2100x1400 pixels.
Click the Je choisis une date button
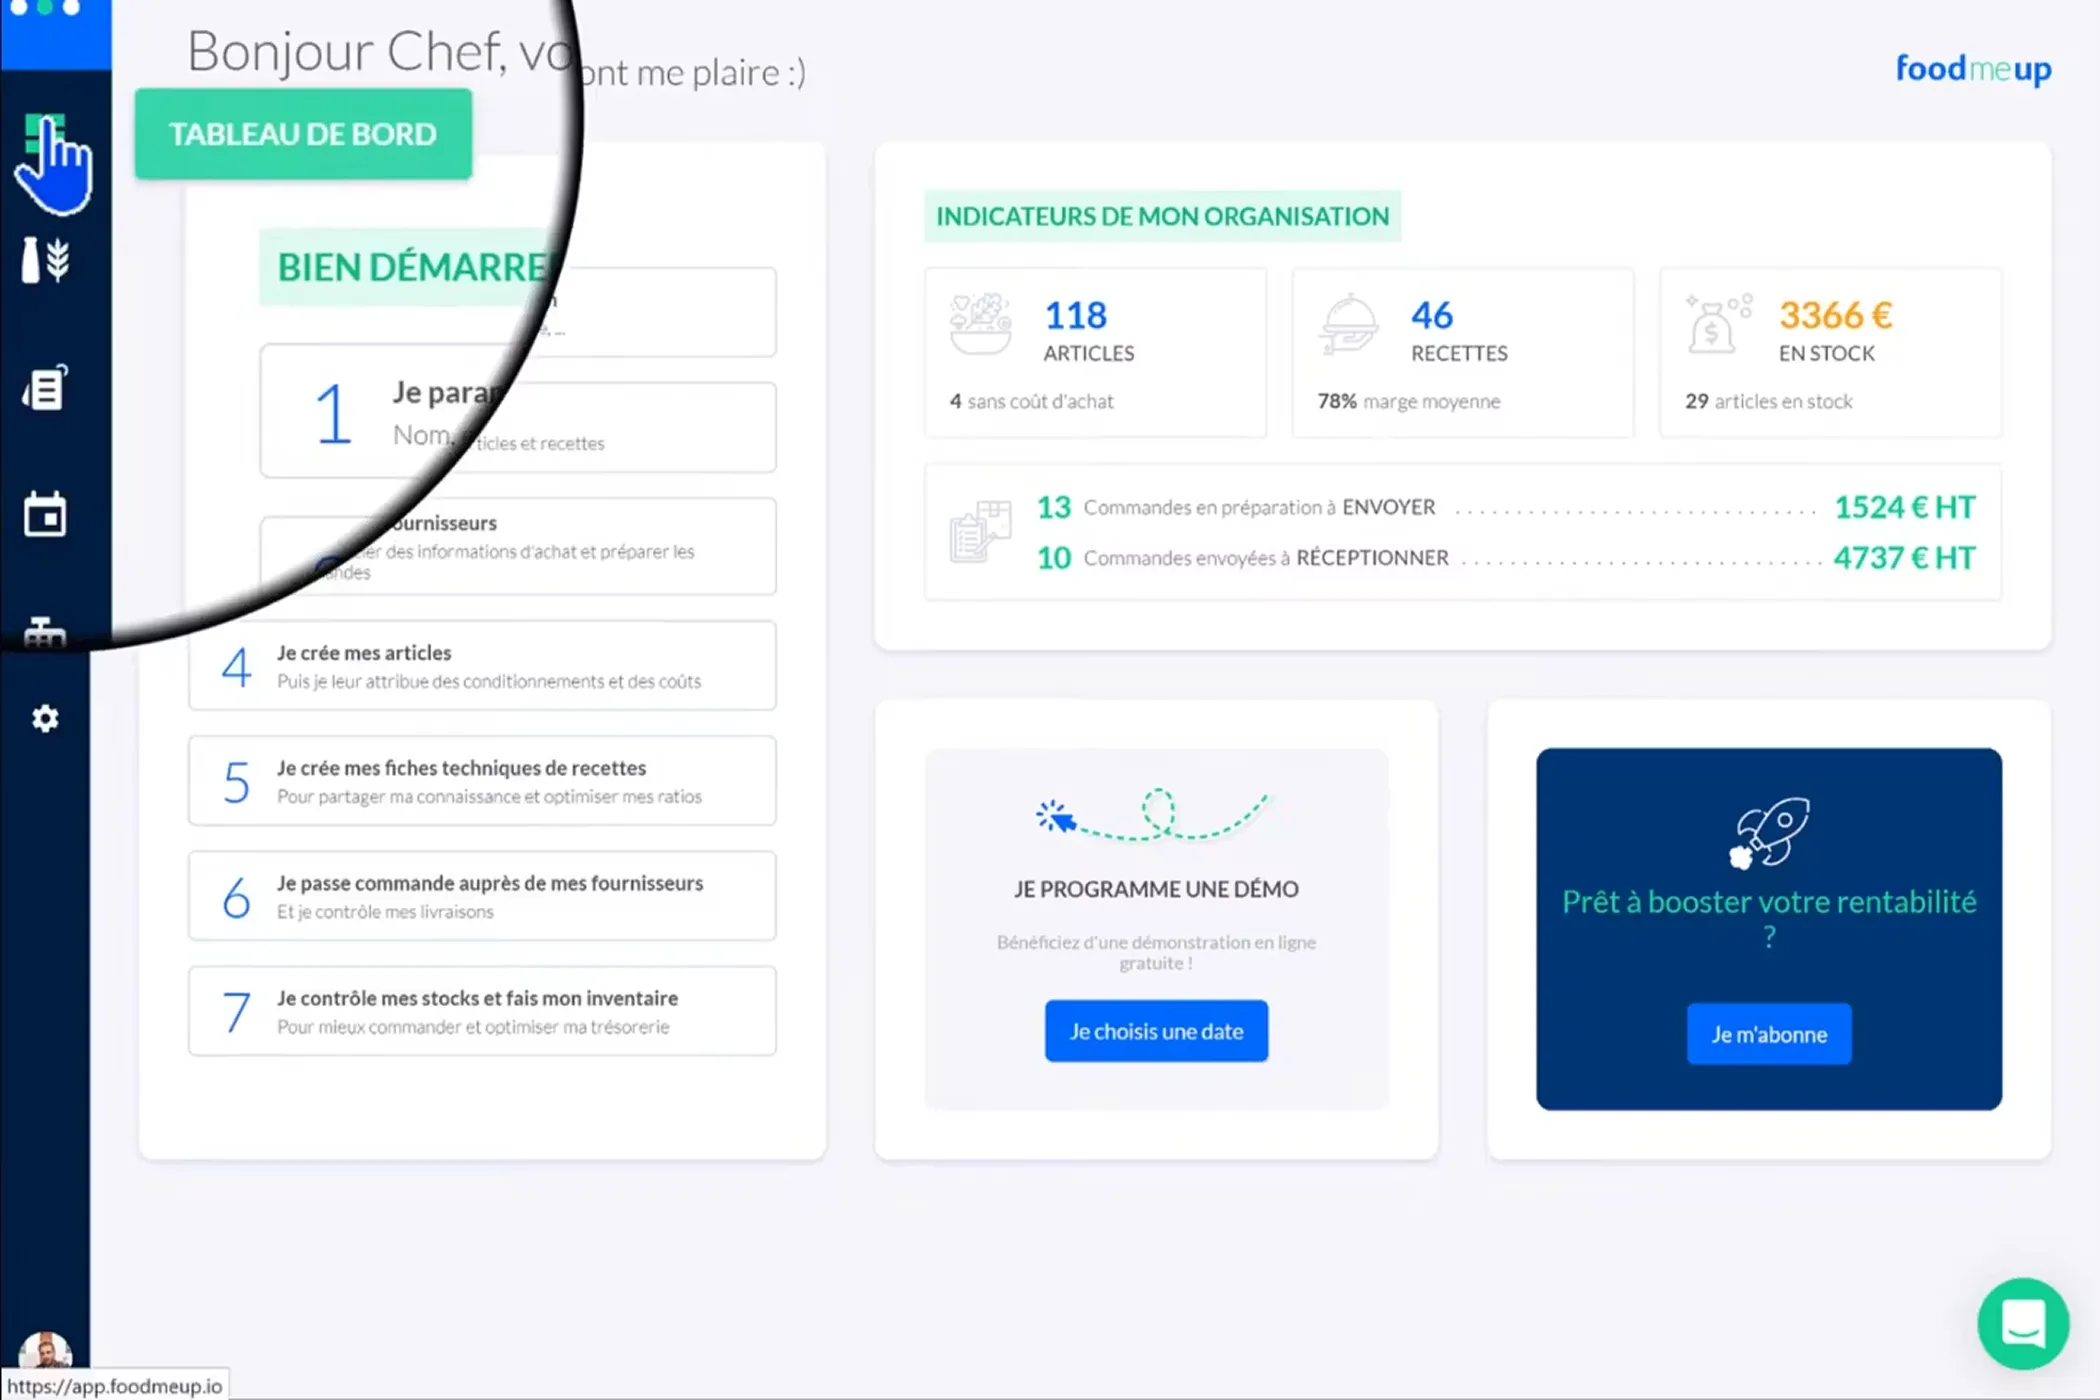(x=1155, y=1031)
